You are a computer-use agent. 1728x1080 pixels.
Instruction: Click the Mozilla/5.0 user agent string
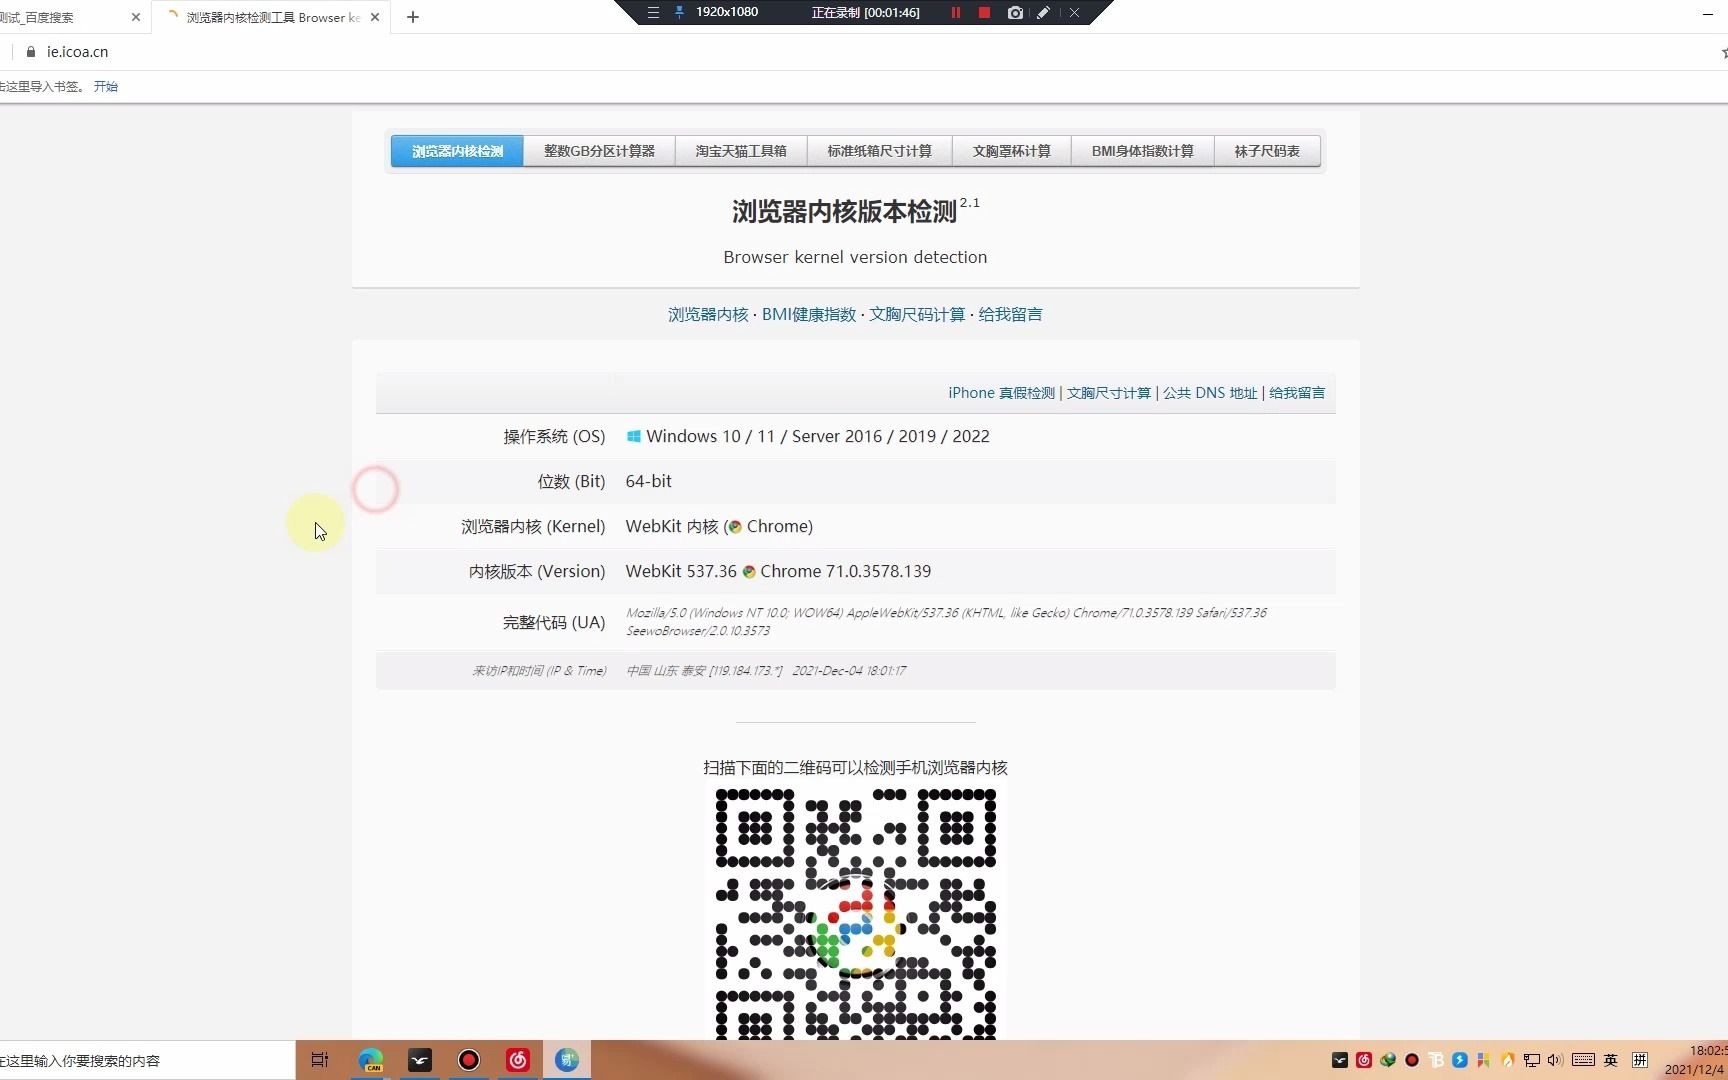pos(946,622)
